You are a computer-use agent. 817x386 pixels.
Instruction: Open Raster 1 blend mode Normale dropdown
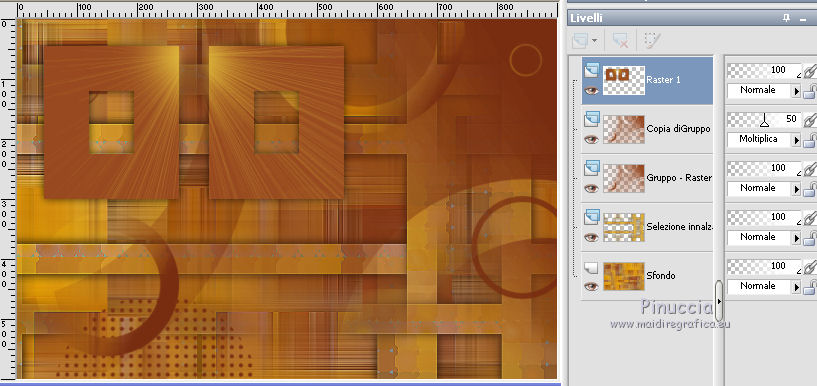764,91
